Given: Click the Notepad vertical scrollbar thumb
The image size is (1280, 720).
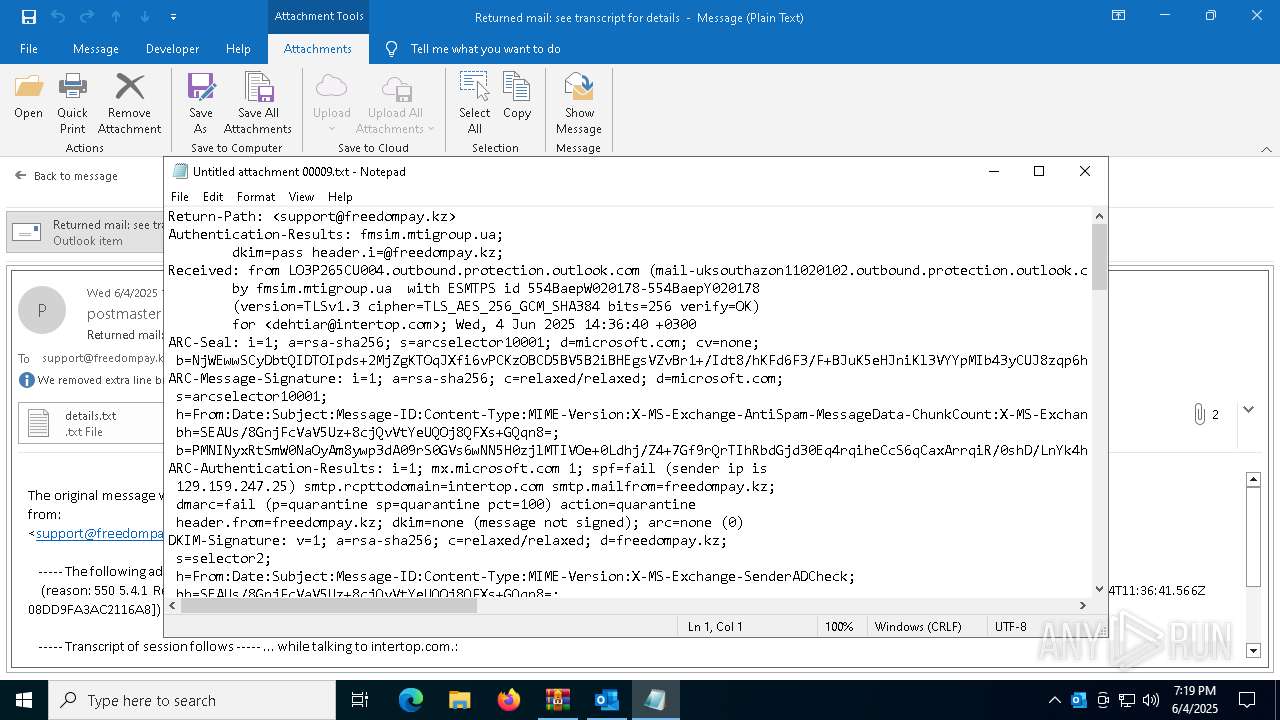Looking at the screenshot, I should [1100, 257].
